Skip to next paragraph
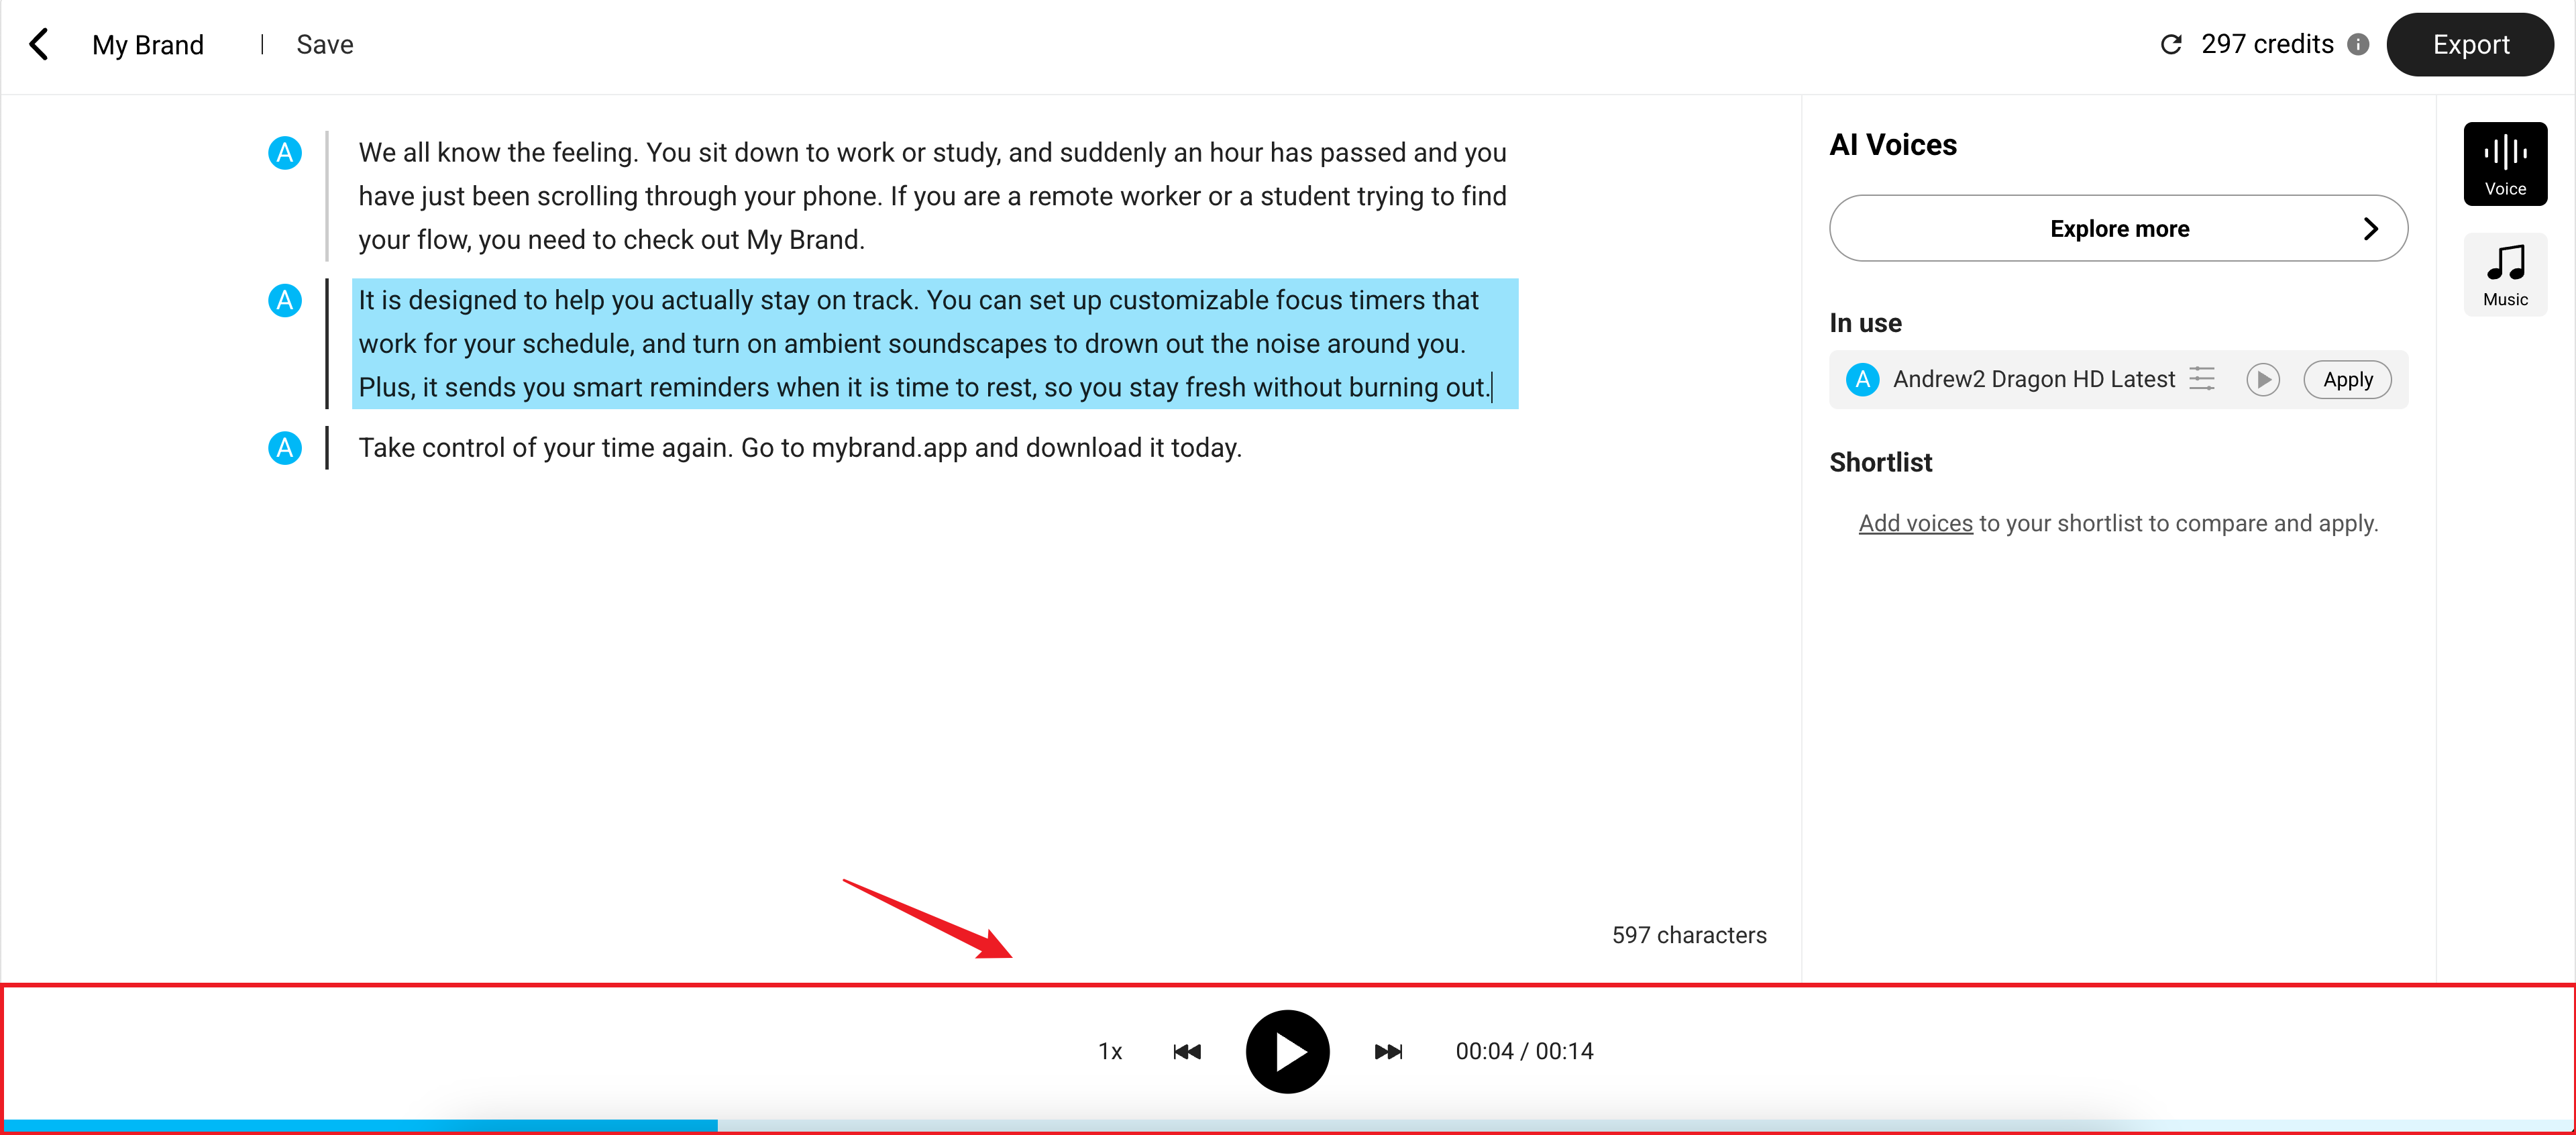This screenshot has height=1135, width=2576. pos(1388,1051)
